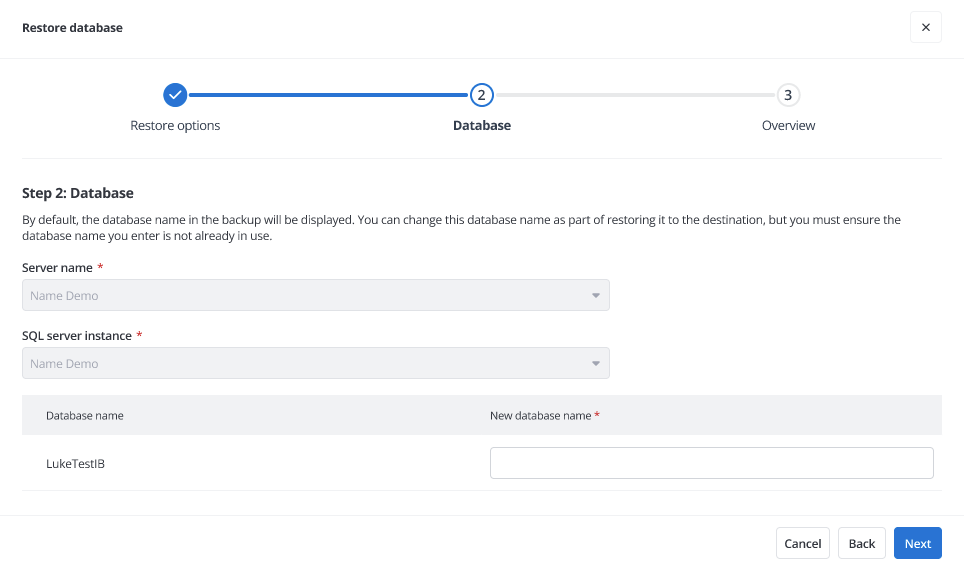
Task: Go back with the Back button
Action: tap(861, 543)
